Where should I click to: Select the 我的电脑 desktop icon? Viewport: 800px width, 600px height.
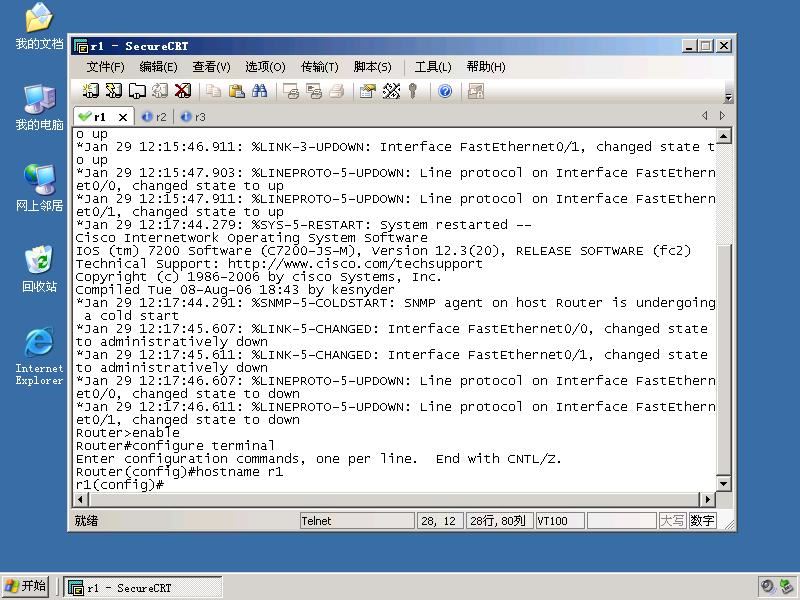pos(39,108)
